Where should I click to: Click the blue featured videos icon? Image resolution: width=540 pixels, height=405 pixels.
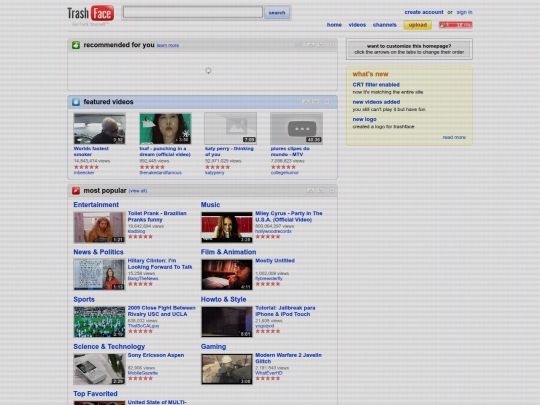[76, 102]
